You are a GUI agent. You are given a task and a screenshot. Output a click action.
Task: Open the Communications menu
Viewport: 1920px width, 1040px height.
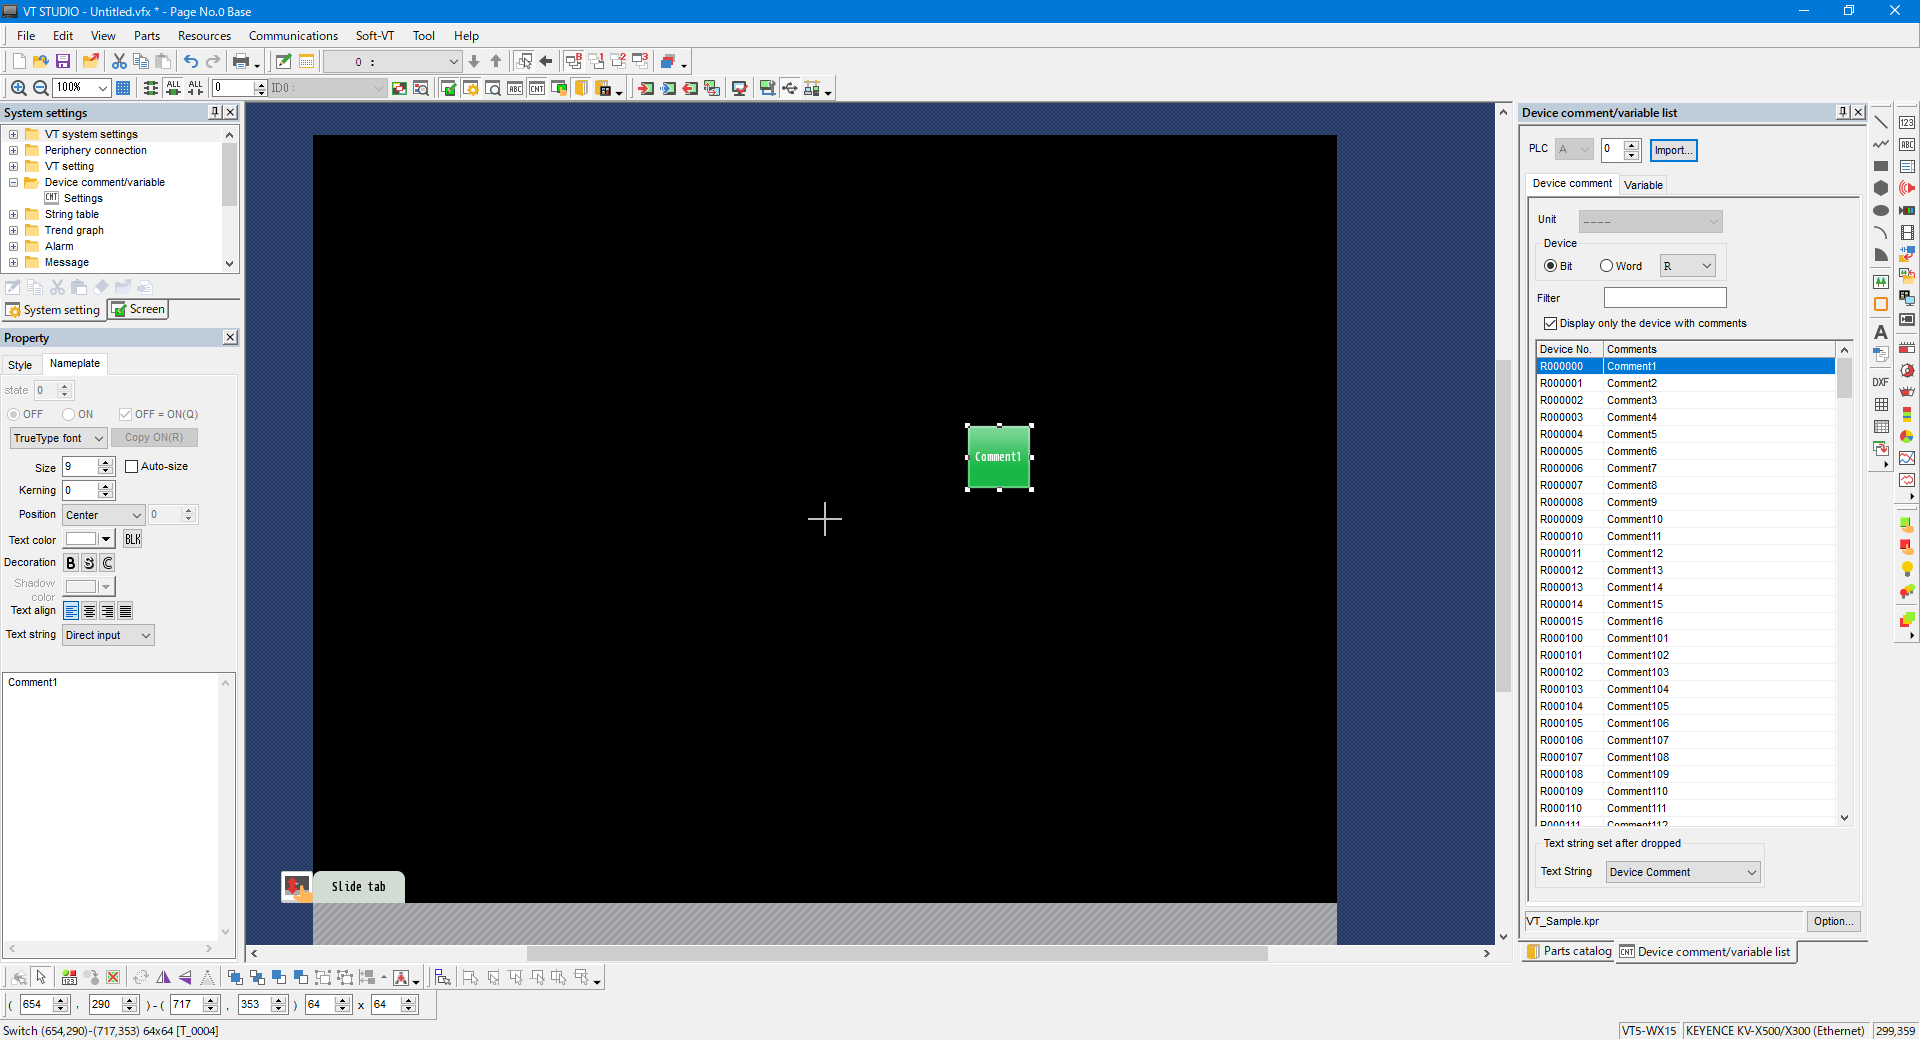pyautogui.click(x=293, y=36)
